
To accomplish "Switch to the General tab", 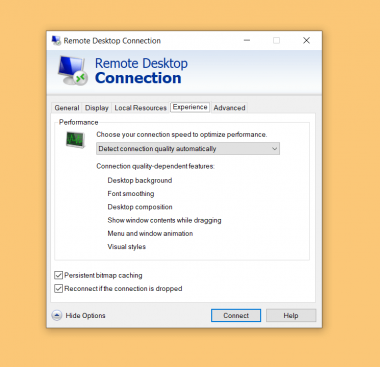I will coord(67,108).
